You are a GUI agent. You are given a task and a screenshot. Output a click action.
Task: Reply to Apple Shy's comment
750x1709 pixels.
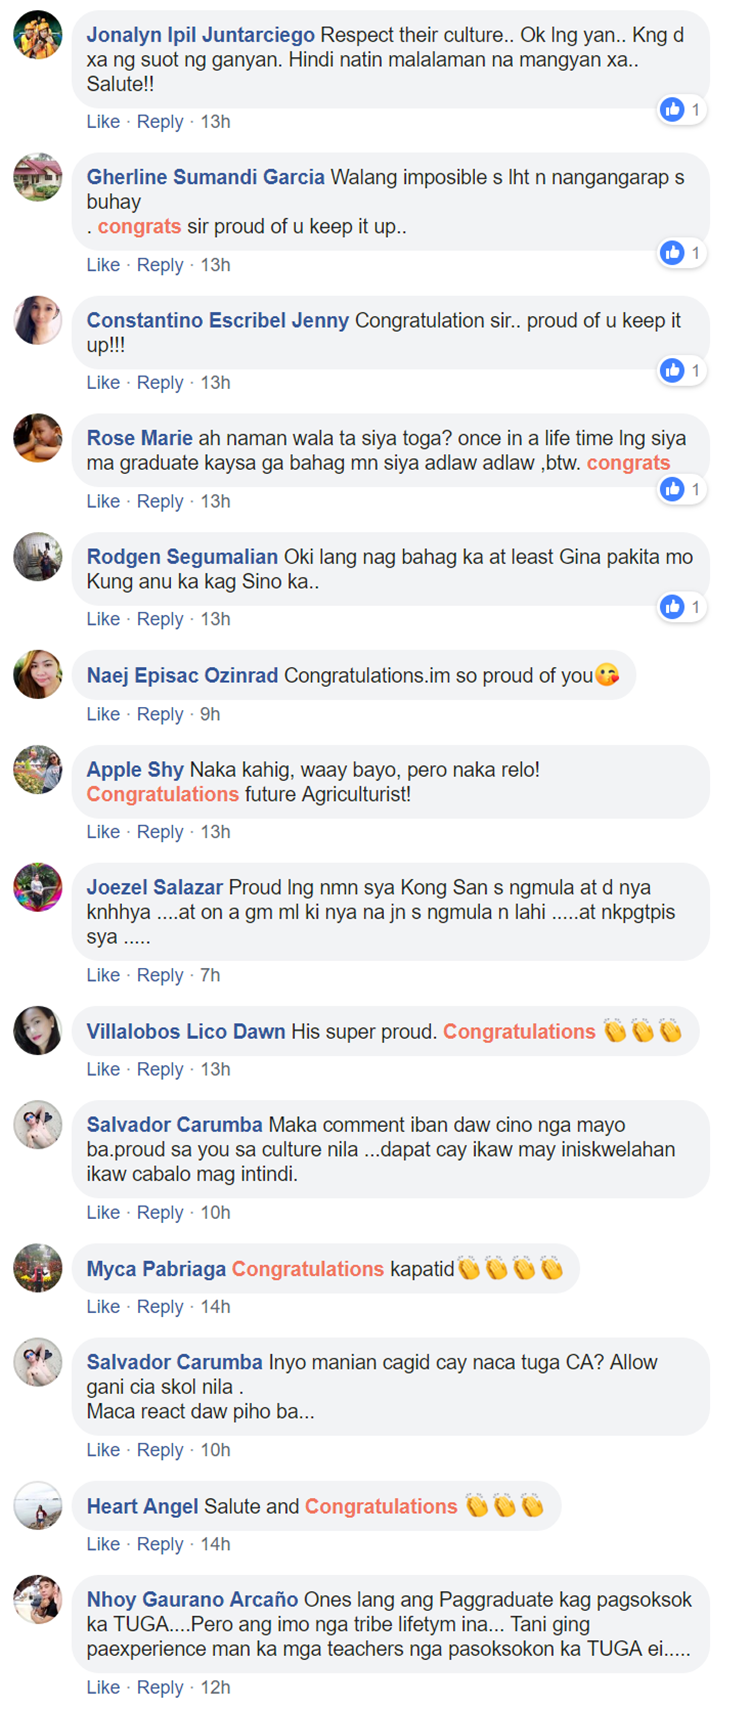tap(160, 832)
